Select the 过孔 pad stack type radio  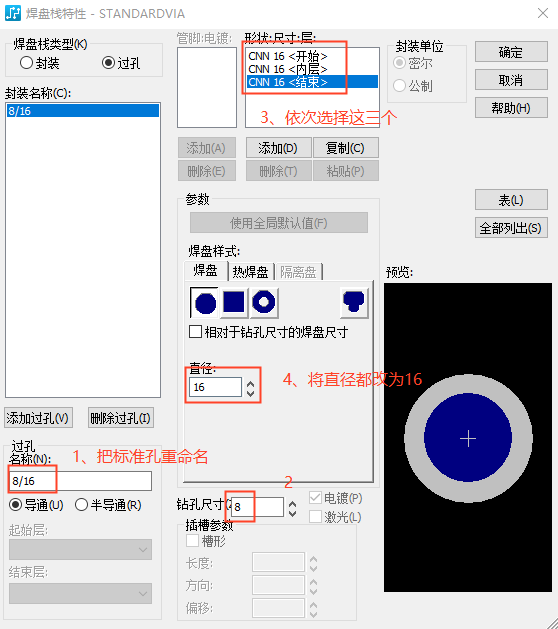(108, 63)
